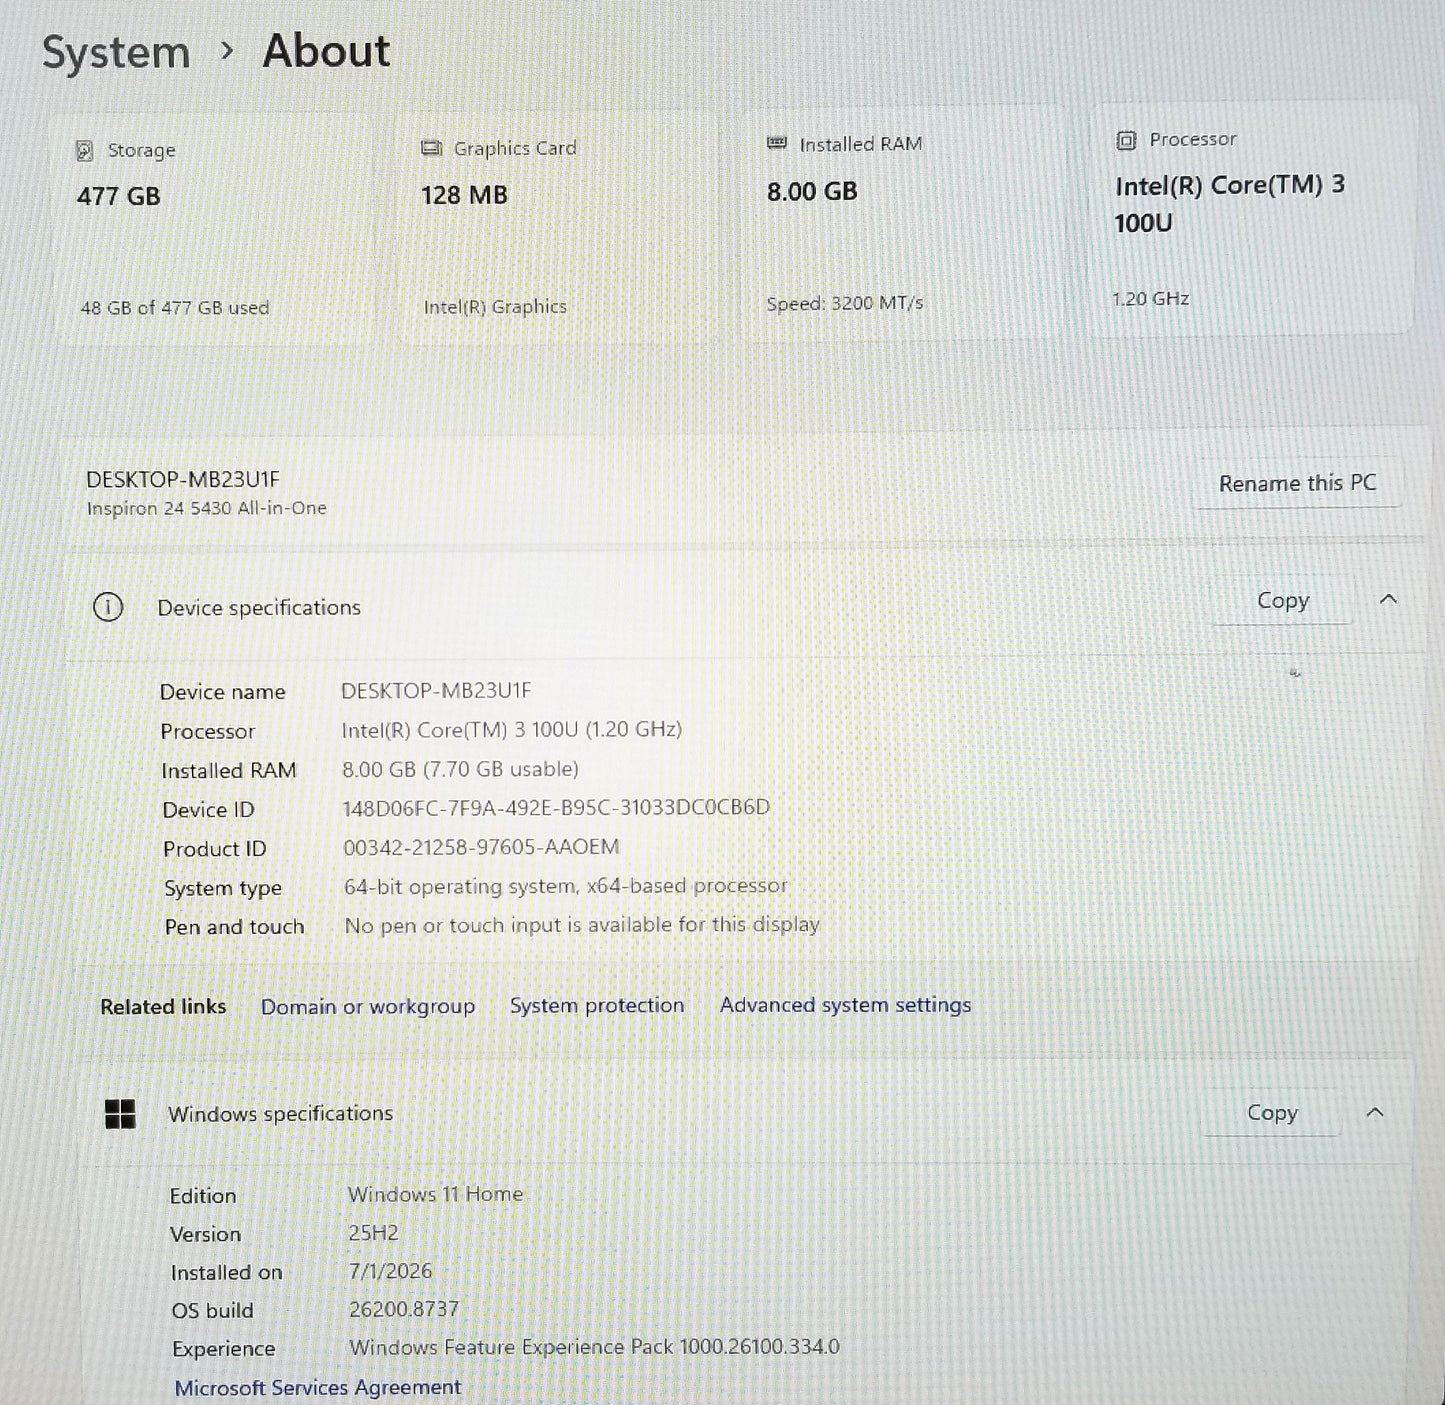The image size is (1445, 1405).
Task: Collapse the Windows specifications section
Action: click(1375, 1112)
